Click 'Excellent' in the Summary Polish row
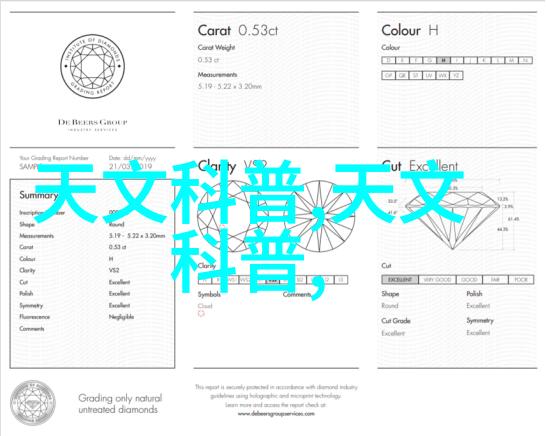The image size is (546, 436). pos(119,294)
